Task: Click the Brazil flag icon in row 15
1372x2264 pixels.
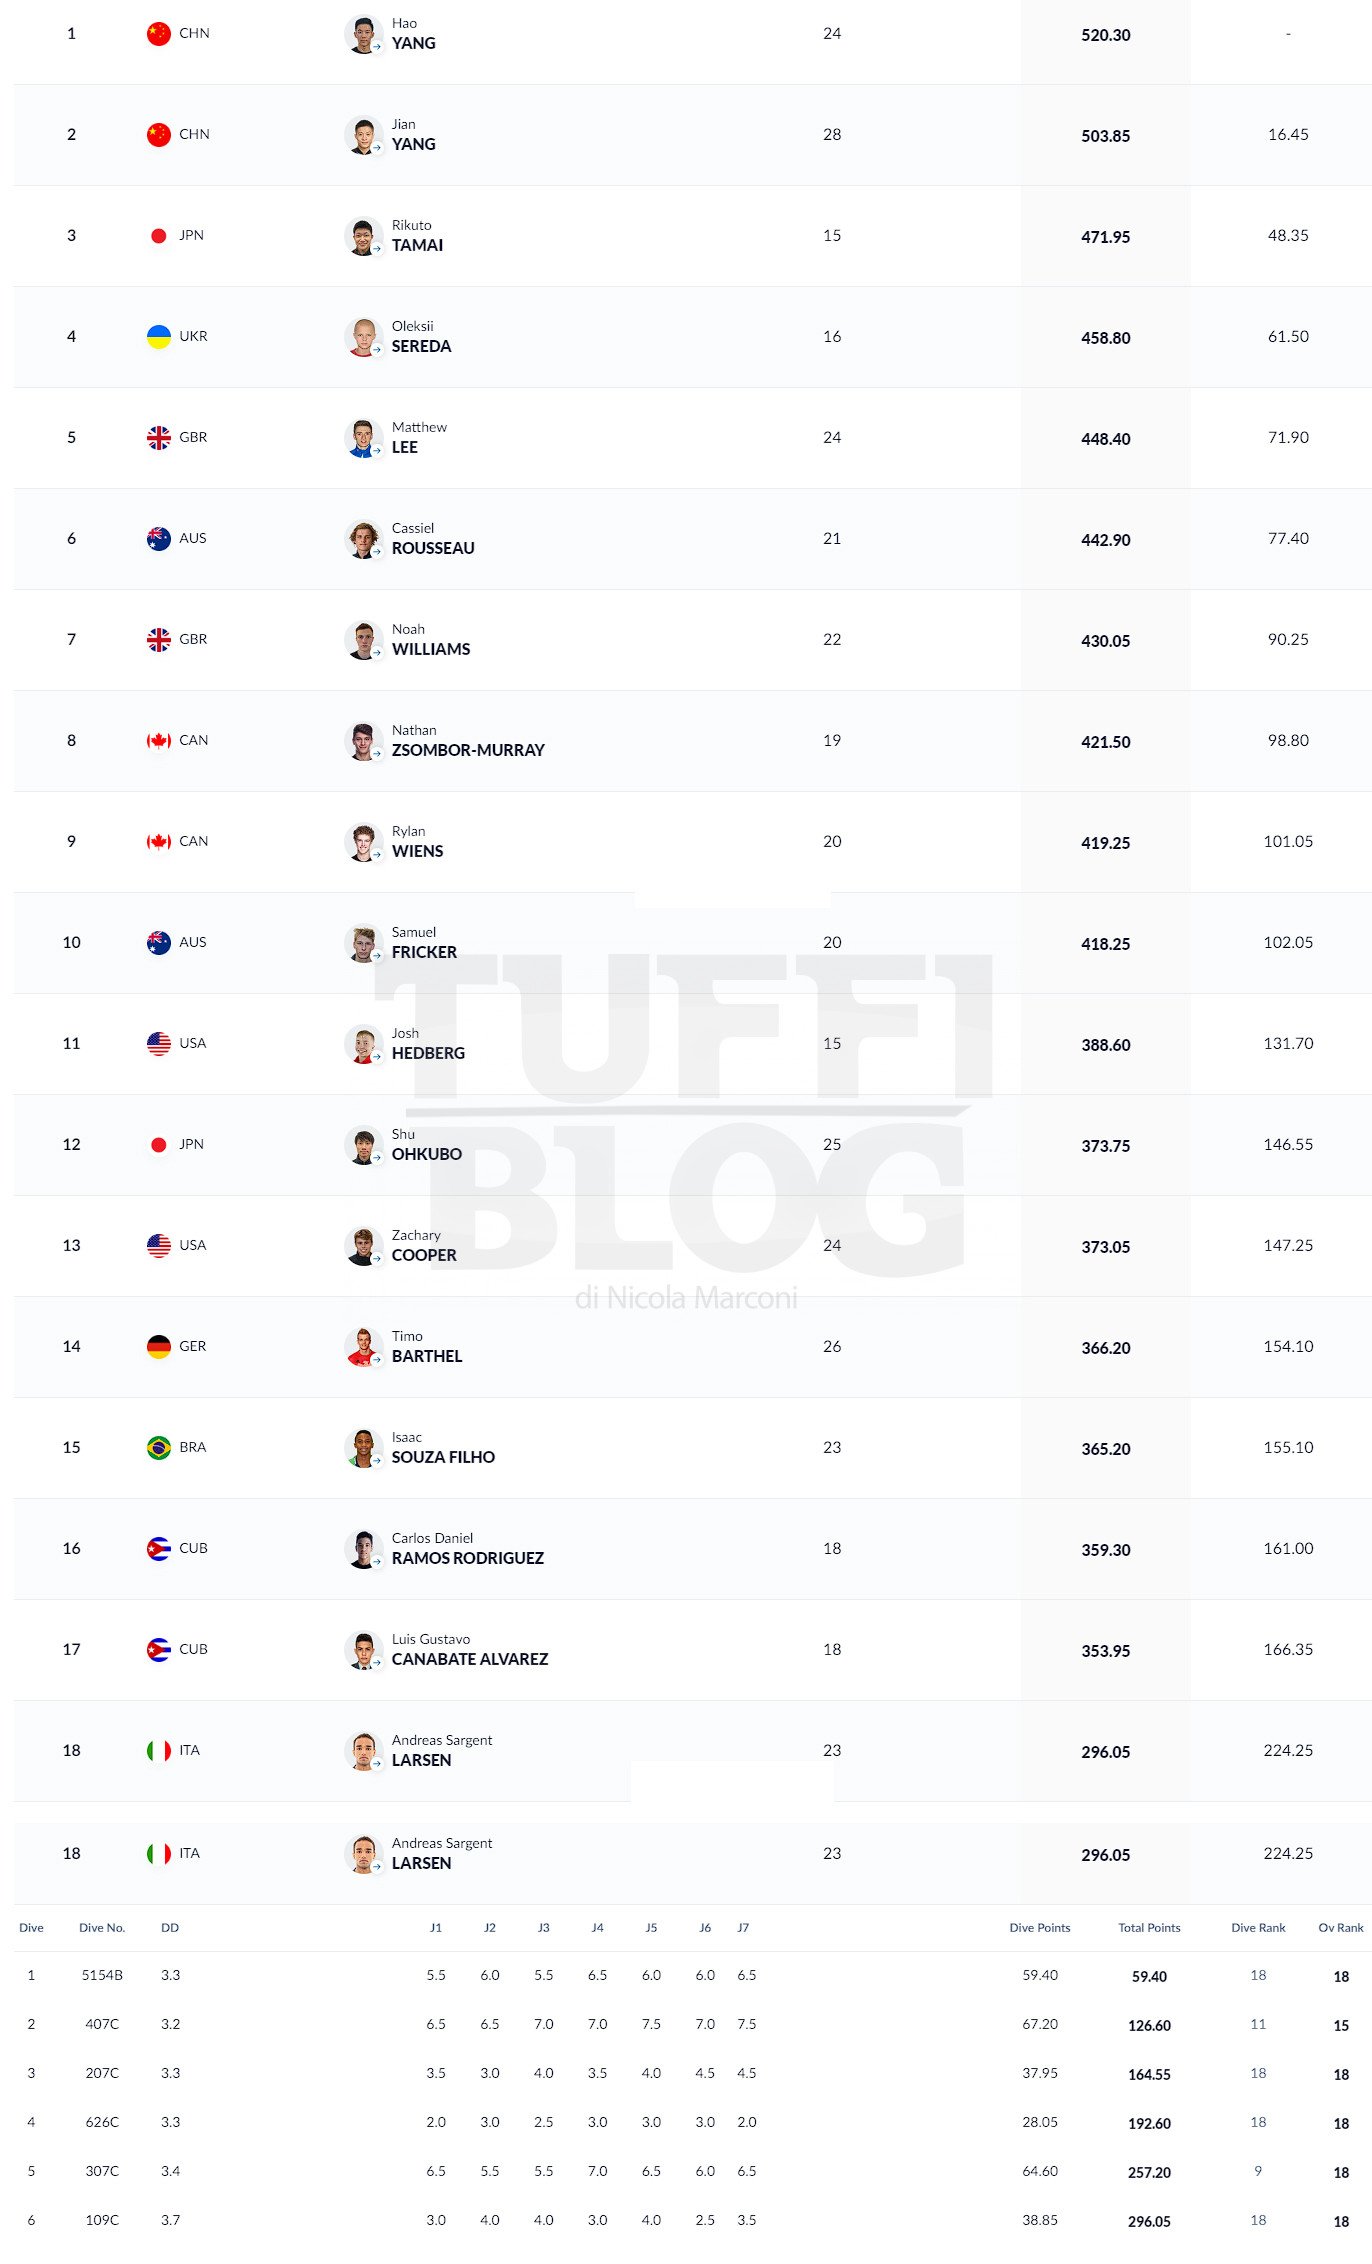Action: pos(158,1448)
